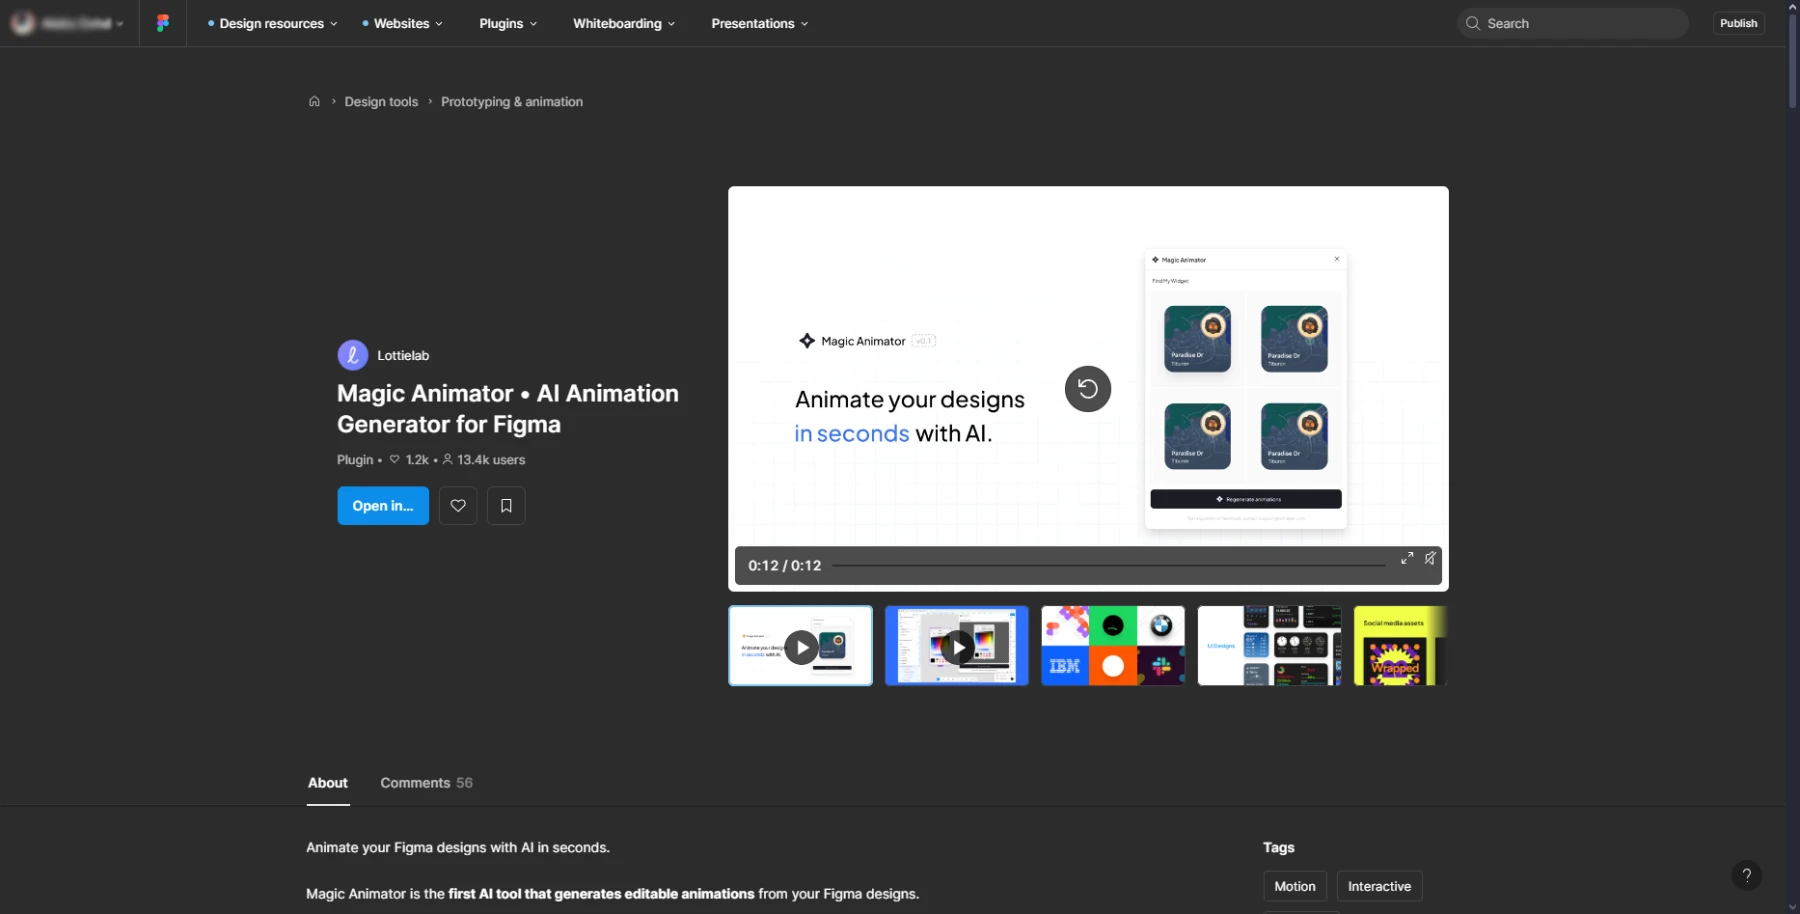Image resolution: width=1800 pixels, height=914 pixels.
Task: Click the Figma logo icon
Action: click(x=162, y=23)
